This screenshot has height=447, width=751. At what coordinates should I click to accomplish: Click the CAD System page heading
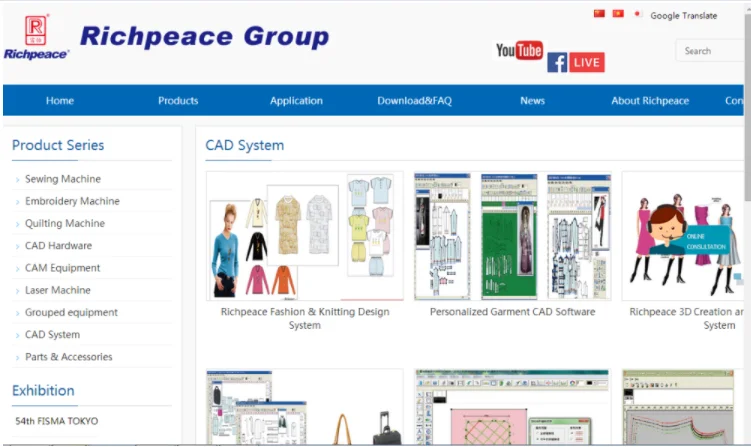[245, 145]
